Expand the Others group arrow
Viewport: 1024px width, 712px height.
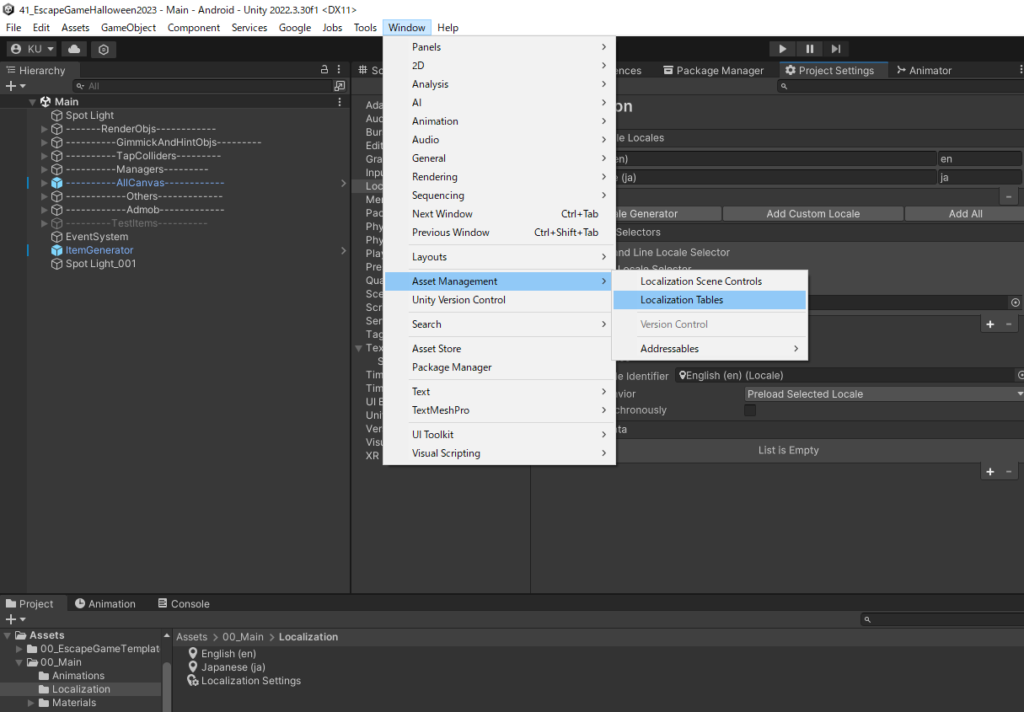pyautogui.click(x=44, y=197)
